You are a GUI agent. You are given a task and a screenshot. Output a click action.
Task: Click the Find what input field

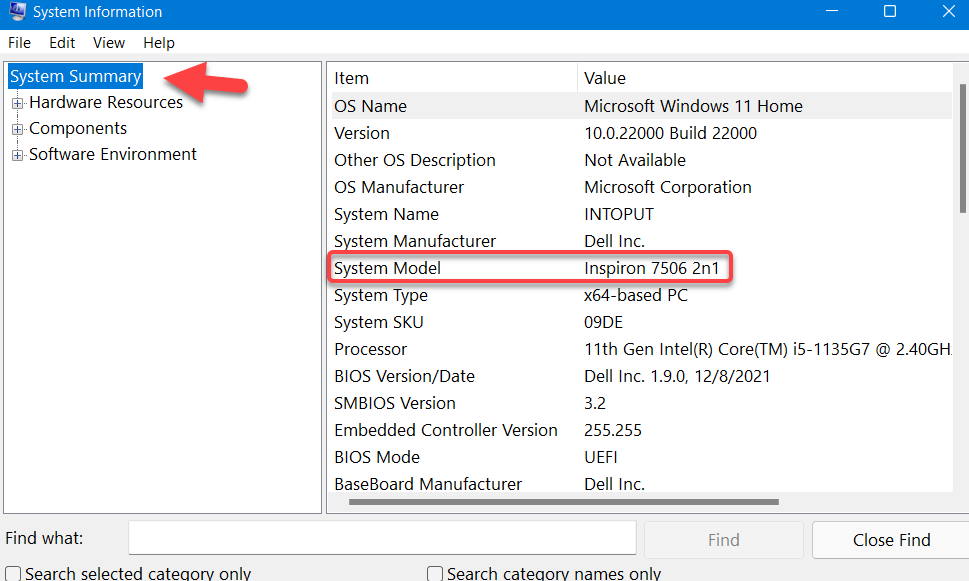tap(382, 538)
